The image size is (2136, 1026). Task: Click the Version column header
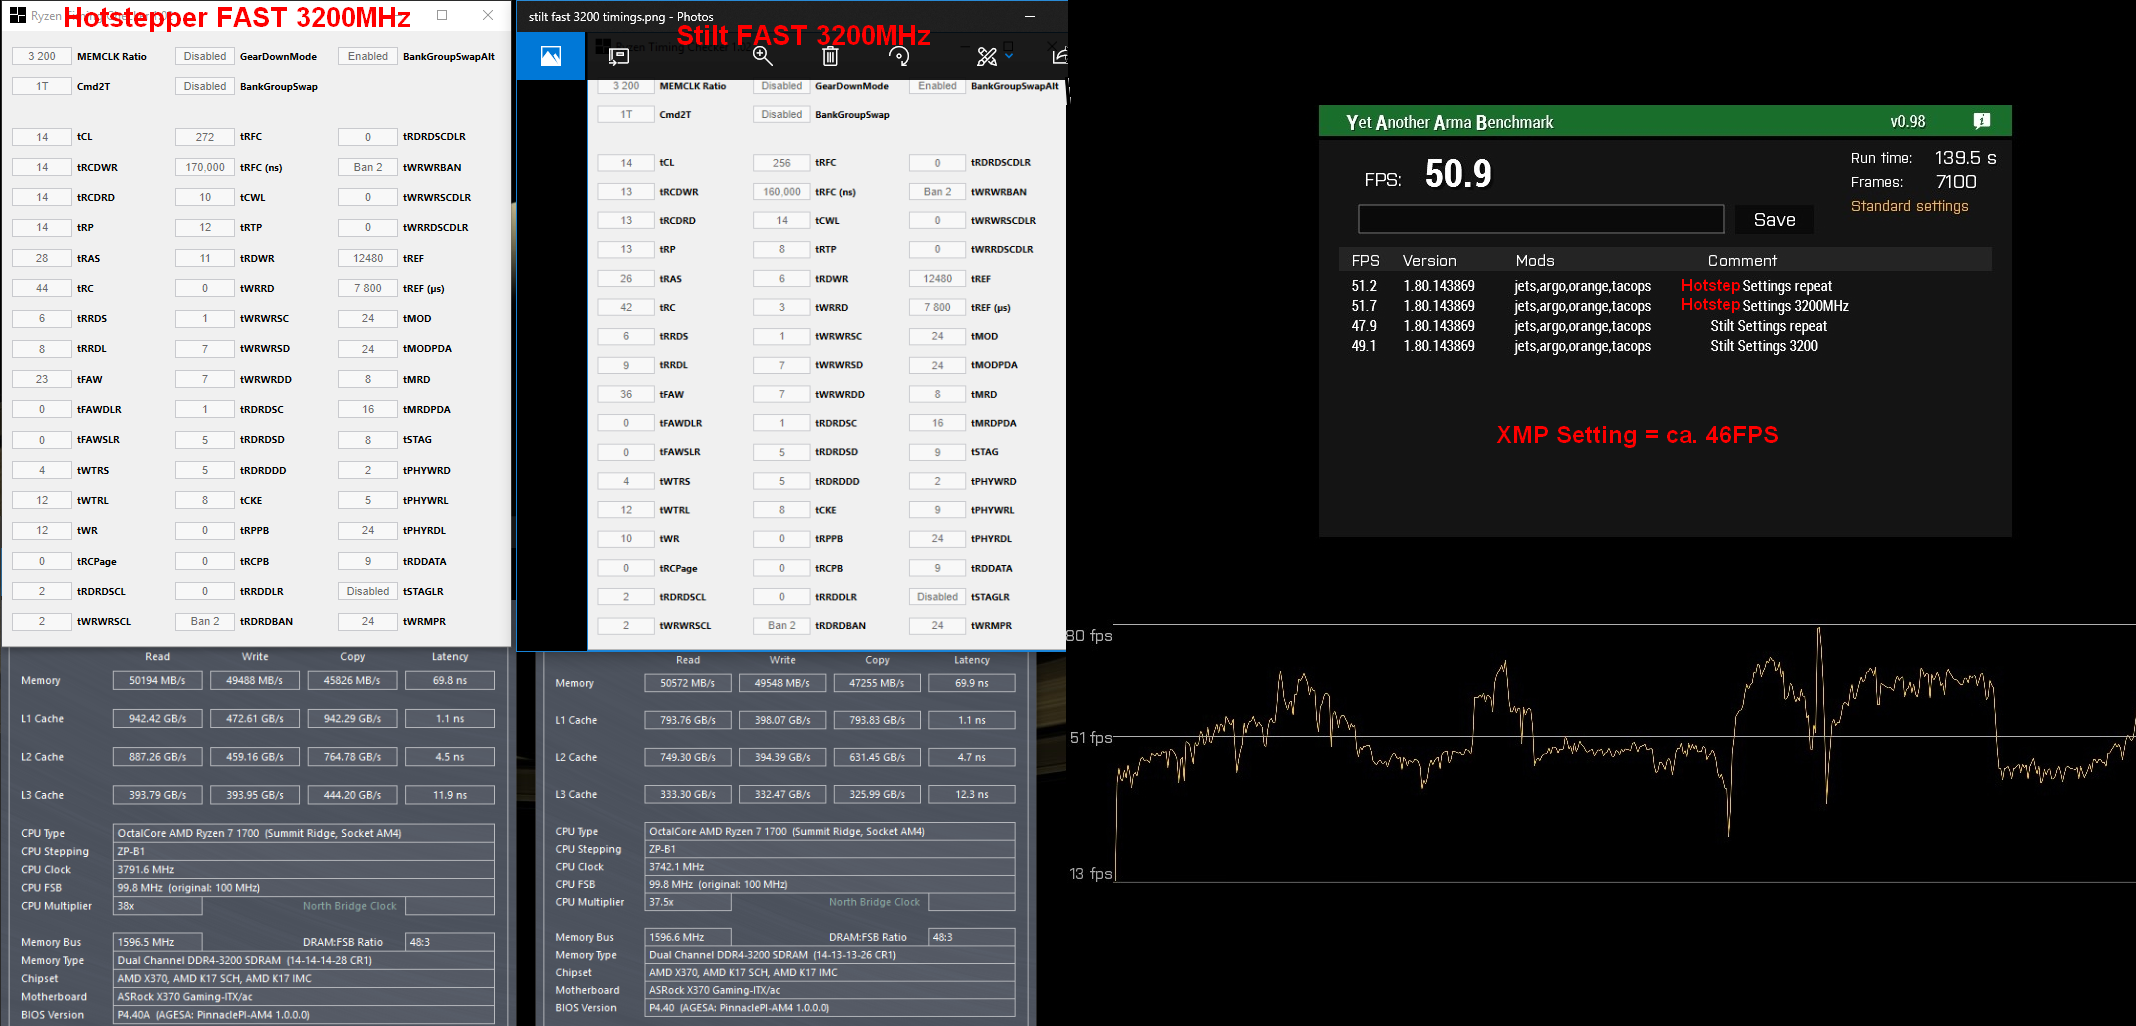pyautogui.click(x=1429, y=261)
